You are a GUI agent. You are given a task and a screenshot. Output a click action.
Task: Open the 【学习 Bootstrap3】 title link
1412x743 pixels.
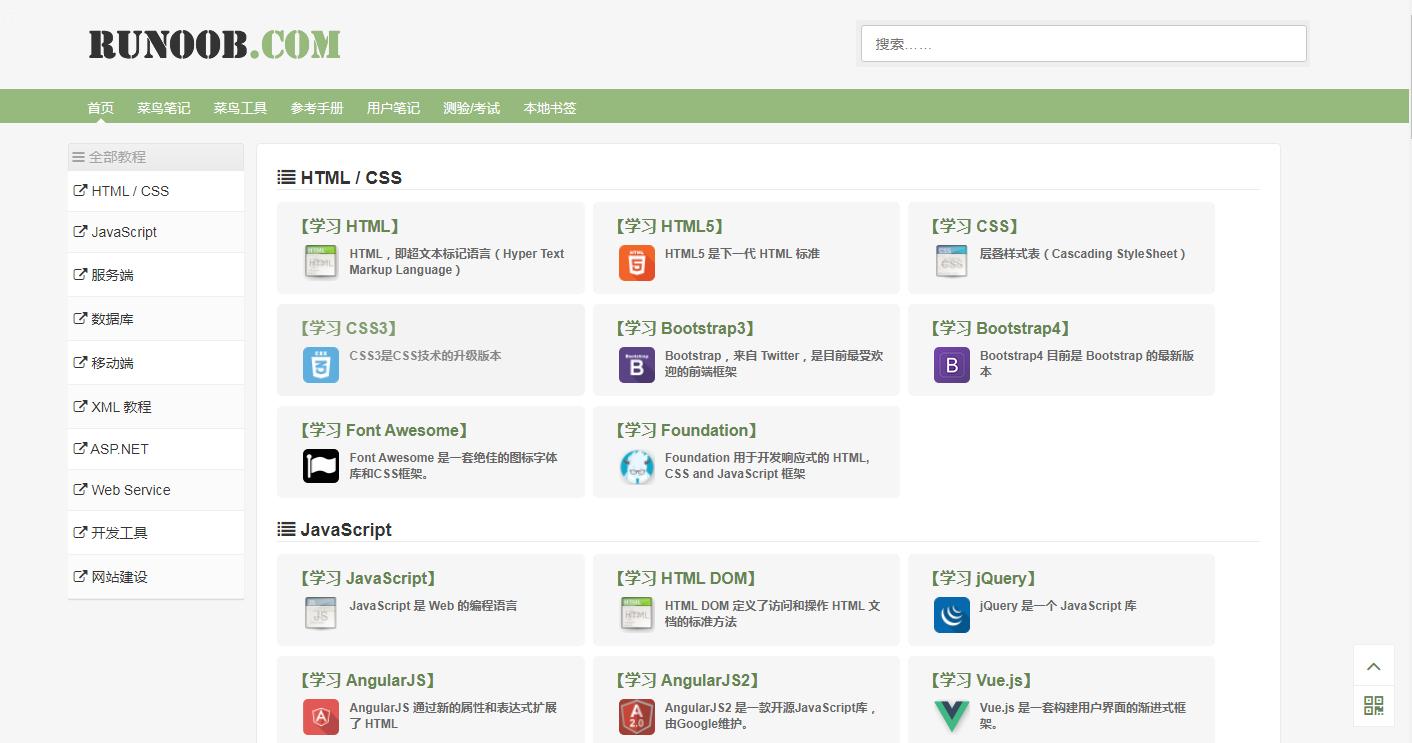[x=686, y=329]
